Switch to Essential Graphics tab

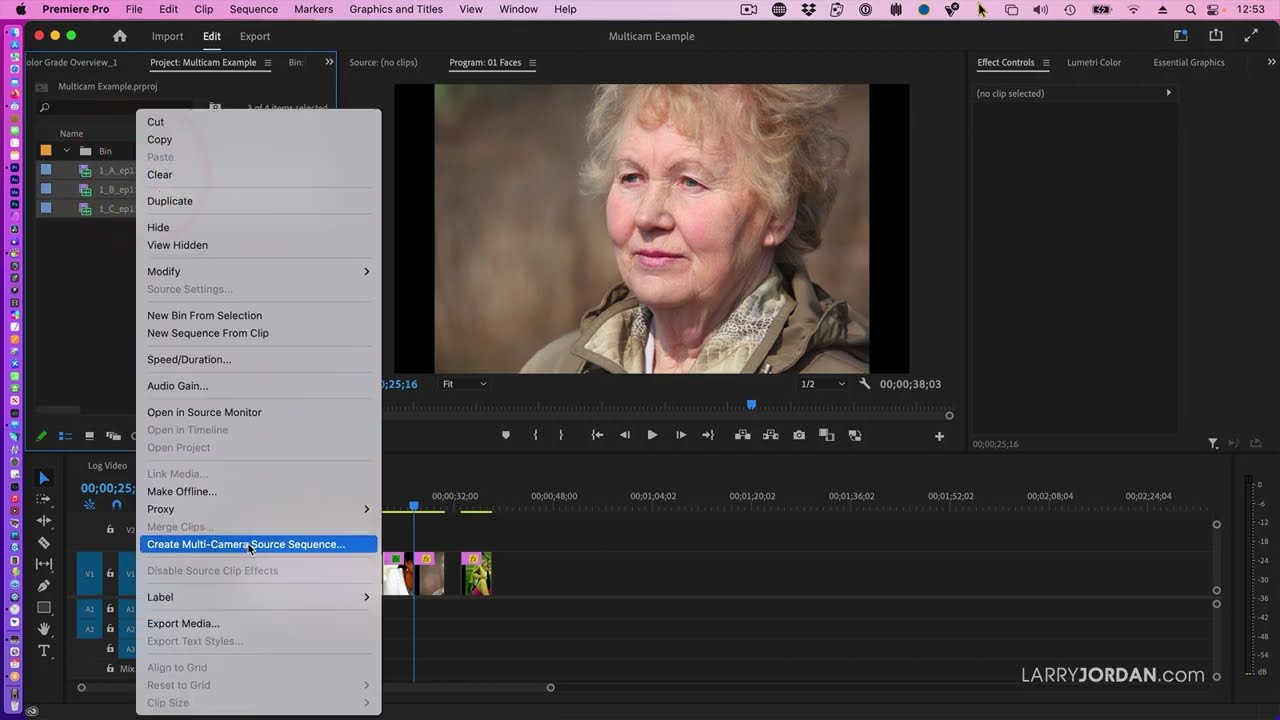(x=1189, y=62)
